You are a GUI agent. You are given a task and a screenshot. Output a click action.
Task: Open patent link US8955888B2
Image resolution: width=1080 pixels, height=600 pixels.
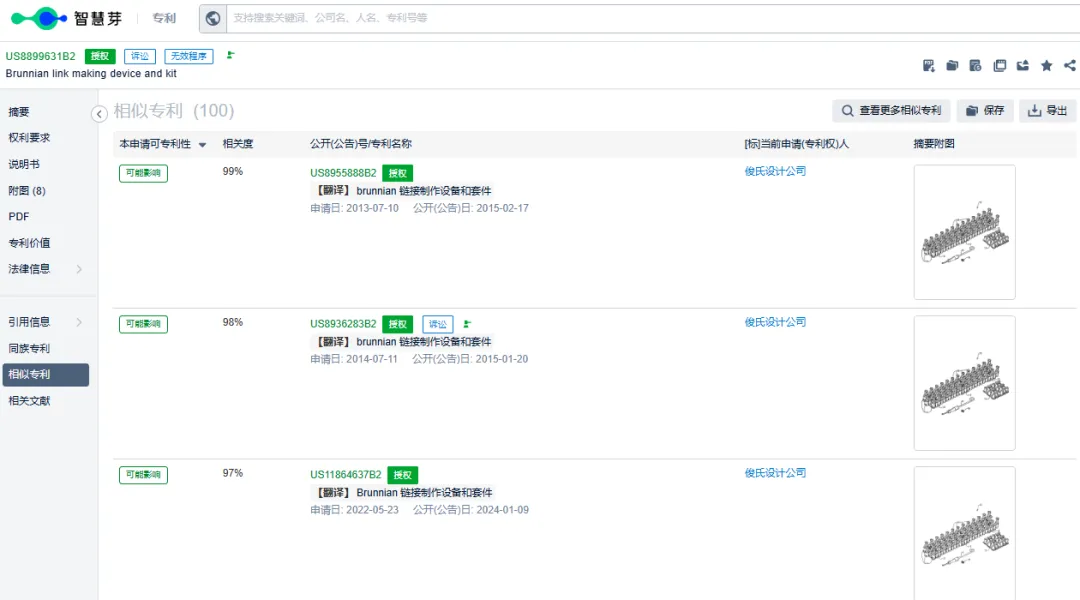[343, 173]
